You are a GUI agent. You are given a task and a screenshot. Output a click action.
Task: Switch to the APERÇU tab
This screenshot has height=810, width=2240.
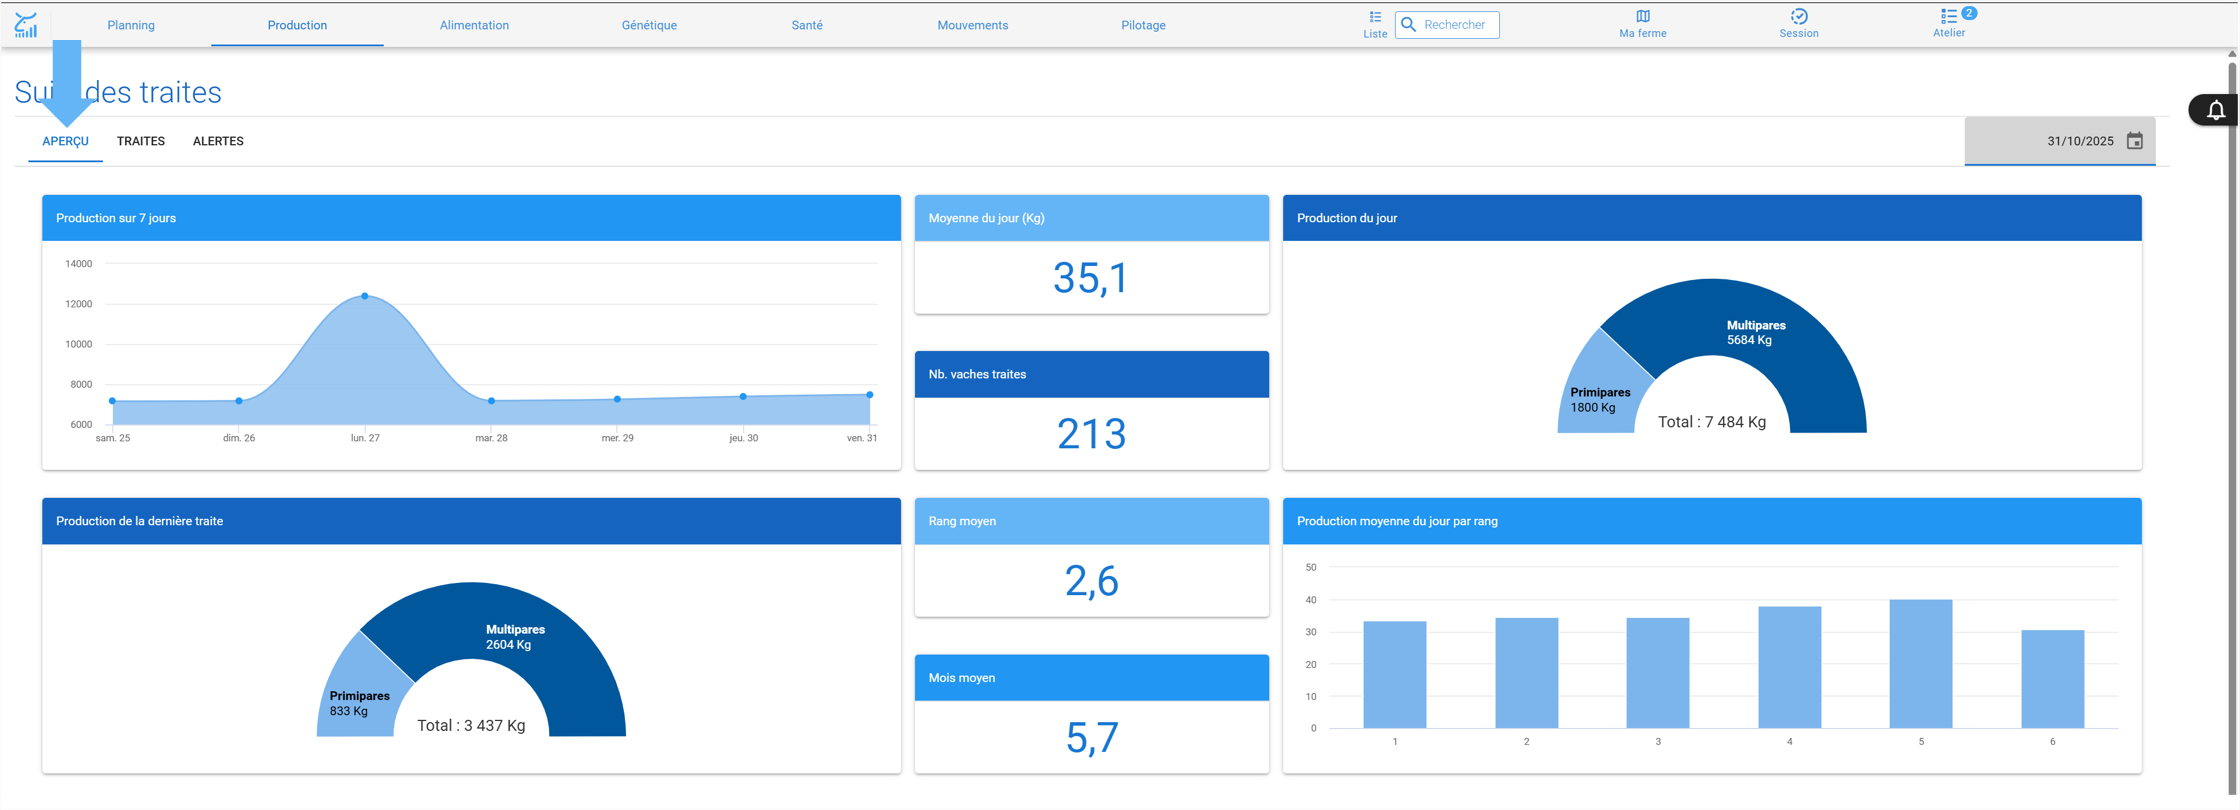pos(65,141)
